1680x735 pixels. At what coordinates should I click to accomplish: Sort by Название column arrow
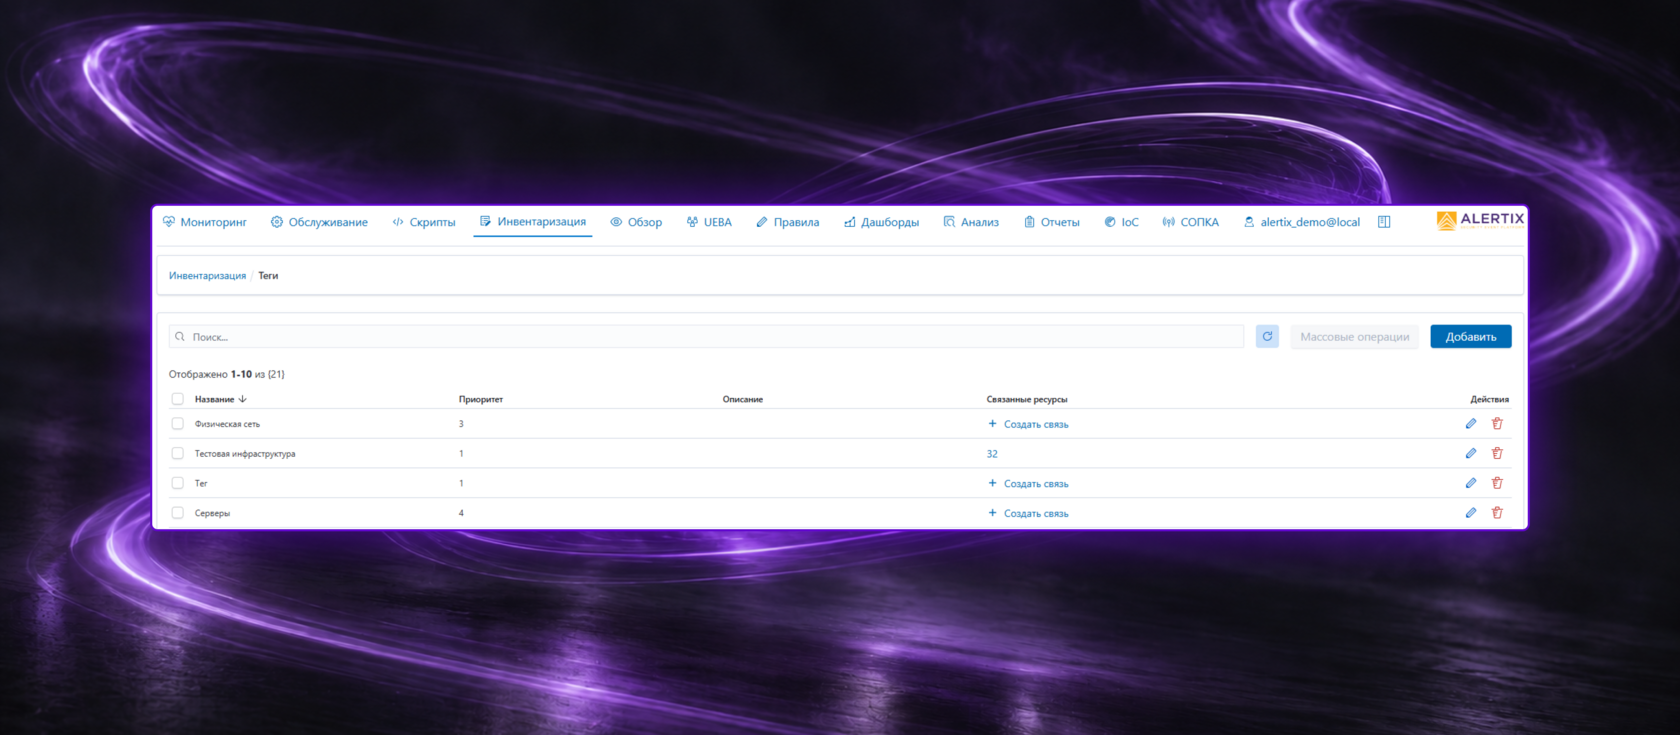243,399
